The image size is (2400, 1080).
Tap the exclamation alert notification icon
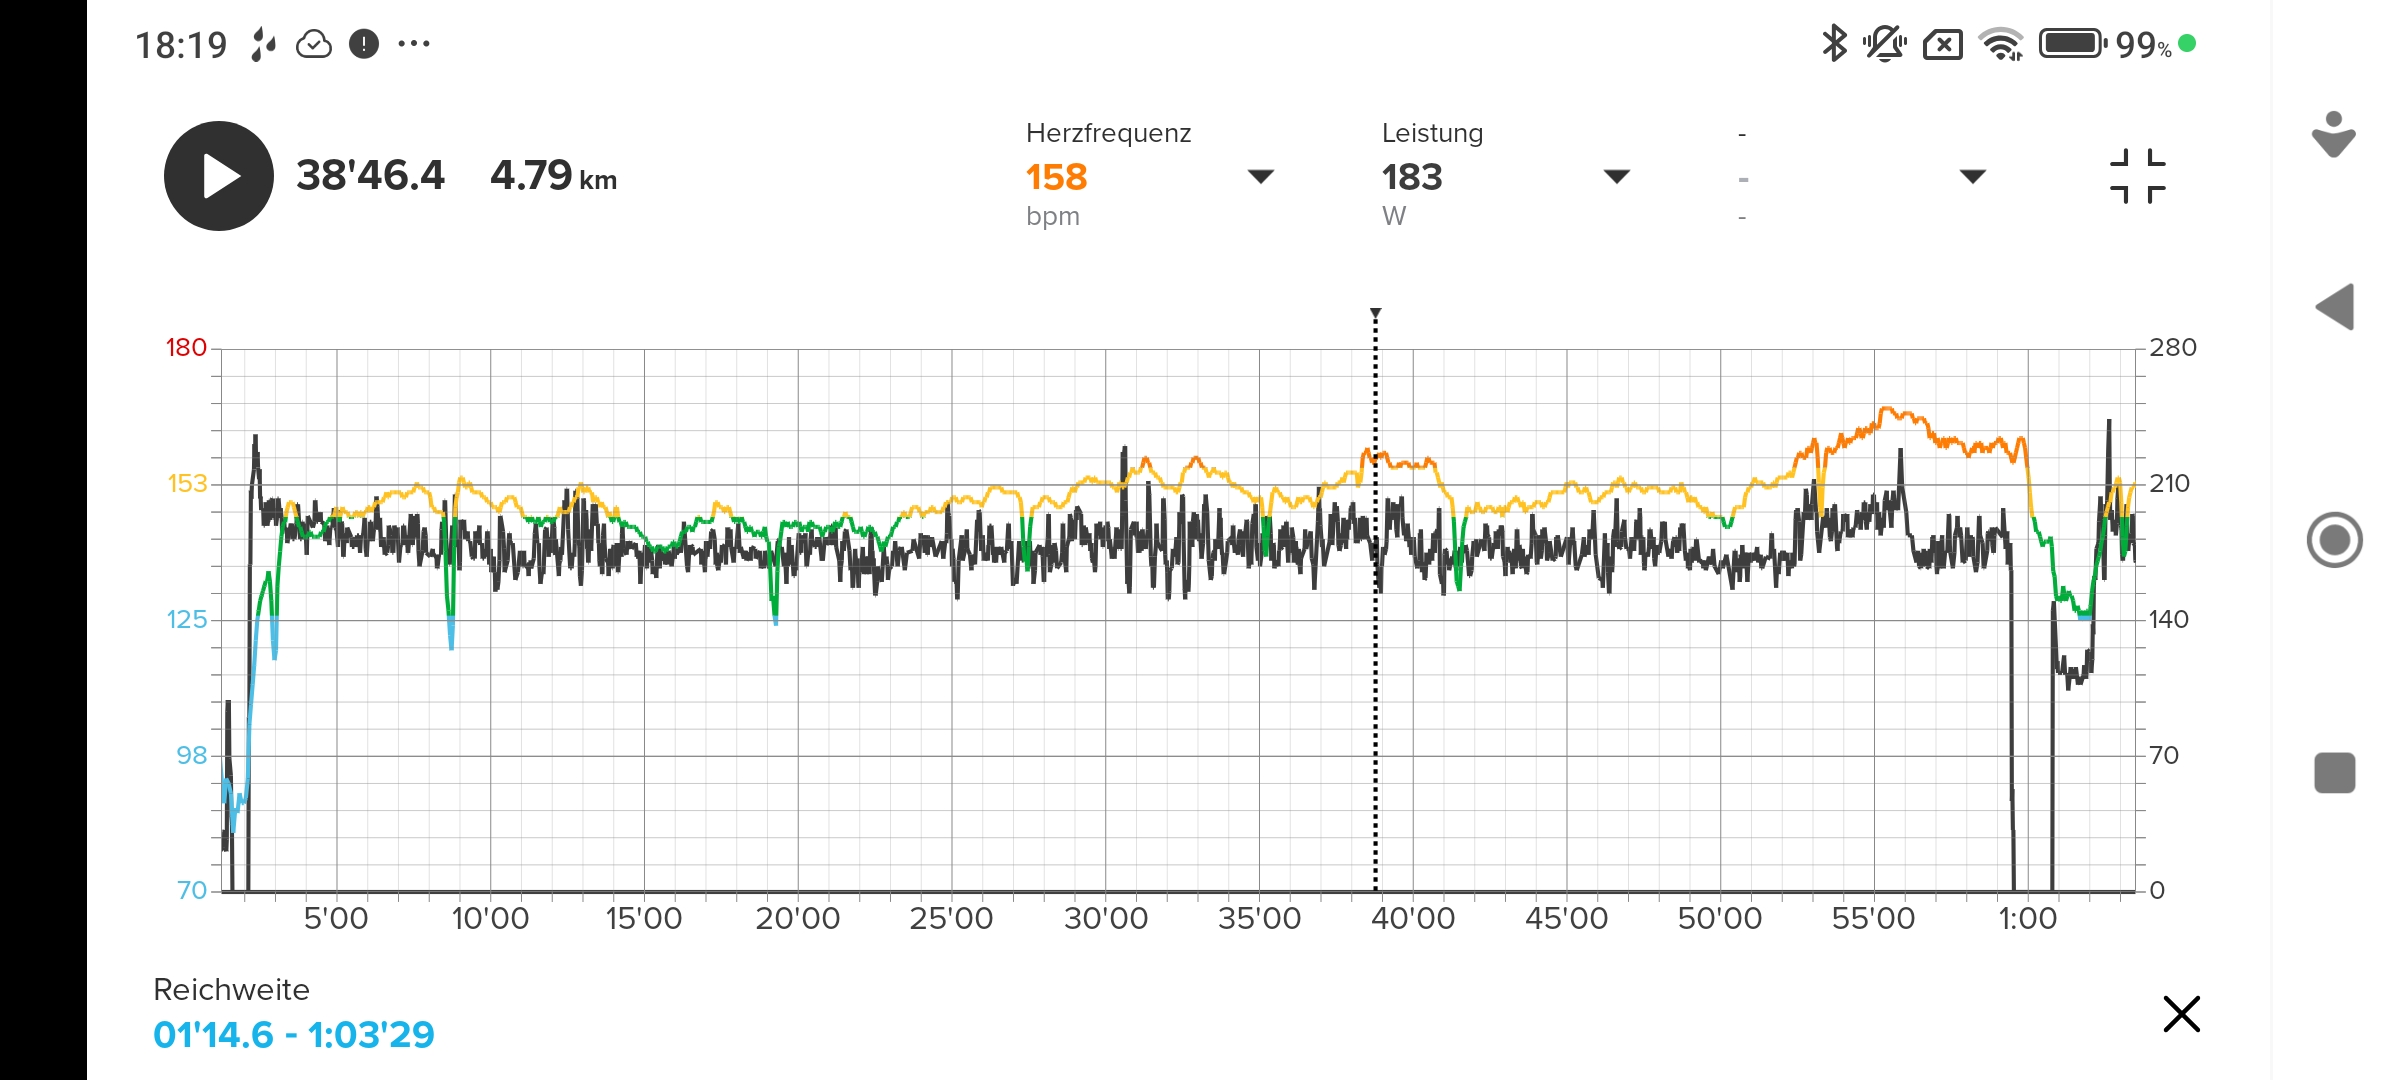pos(364,44)
